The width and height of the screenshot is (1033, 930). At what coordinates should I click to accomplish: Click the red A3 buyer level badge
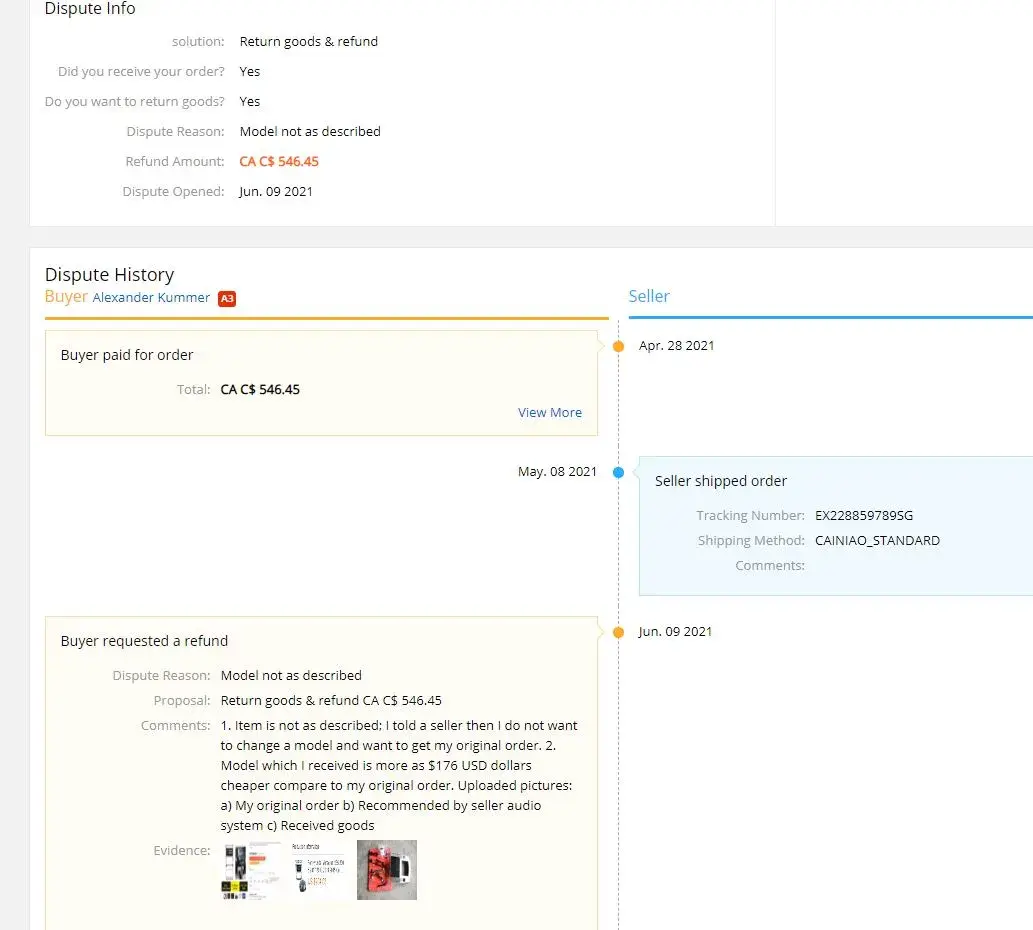point(227,298)
